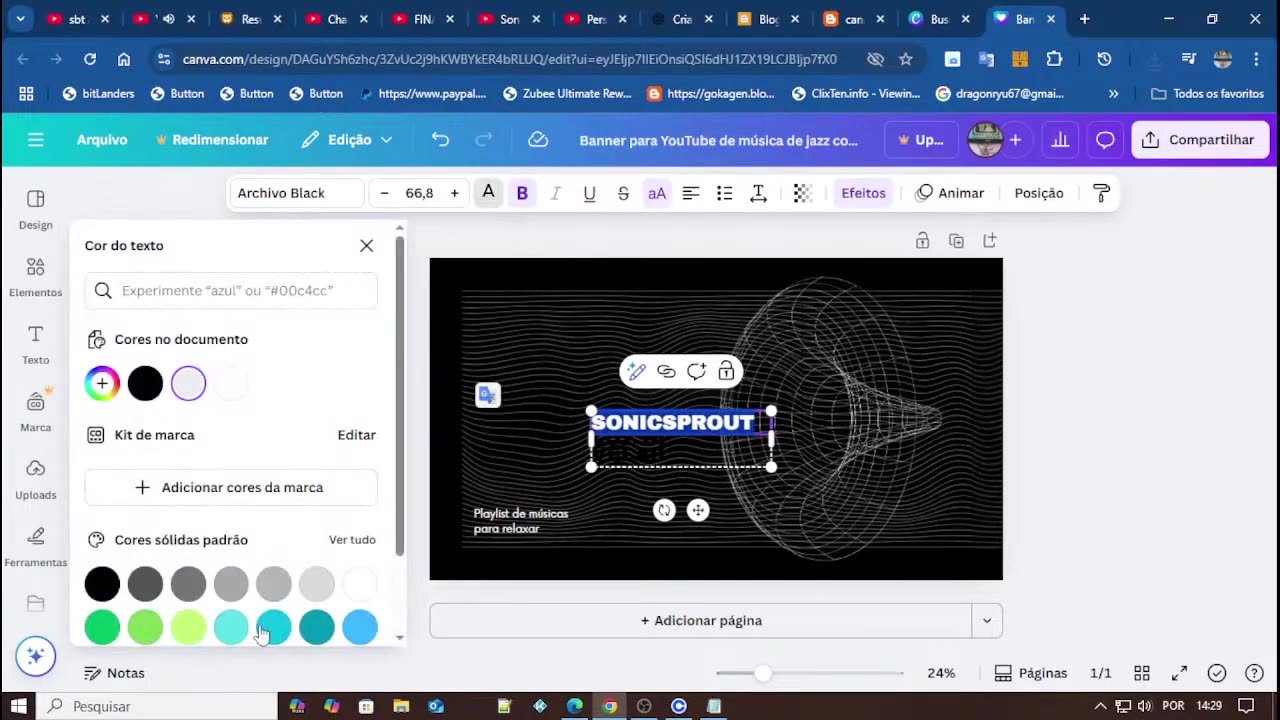Close the Cor do texto panel

(x=366, y=245)
